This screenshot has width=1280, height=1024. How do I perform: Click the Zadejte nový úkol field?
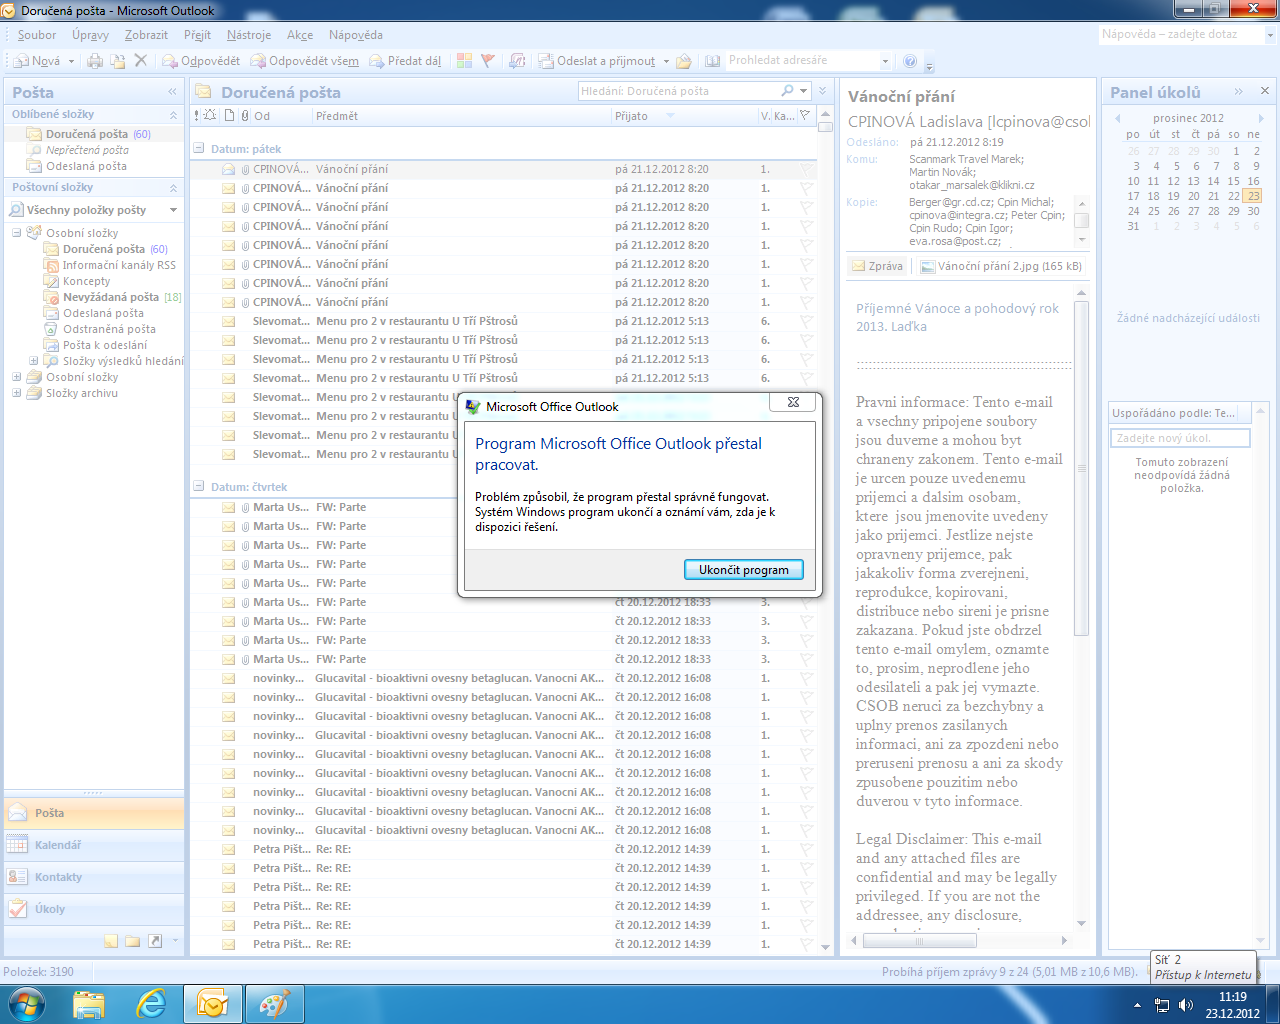pyautogui.click(x=1180, y=438)
